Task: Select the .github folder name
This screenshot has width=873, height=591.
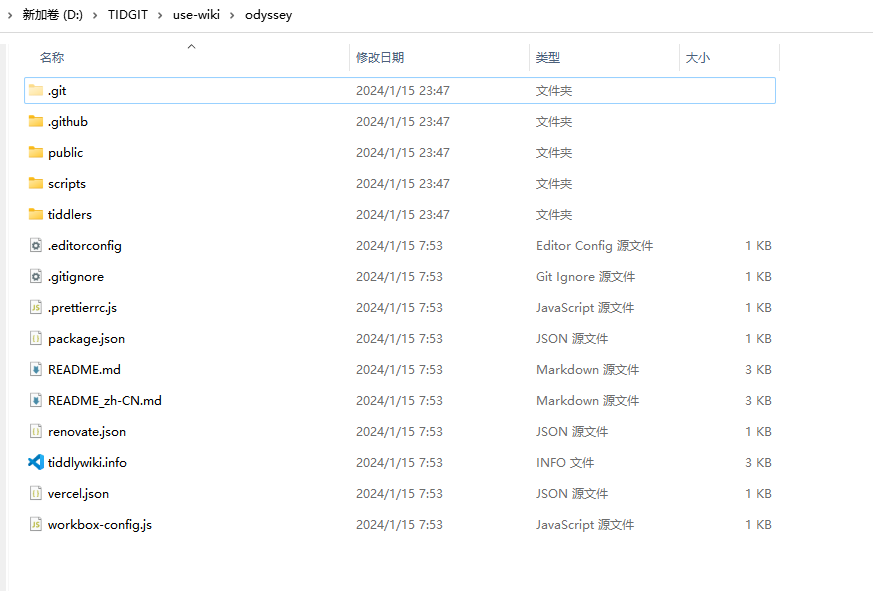Action: pos(68,121)
